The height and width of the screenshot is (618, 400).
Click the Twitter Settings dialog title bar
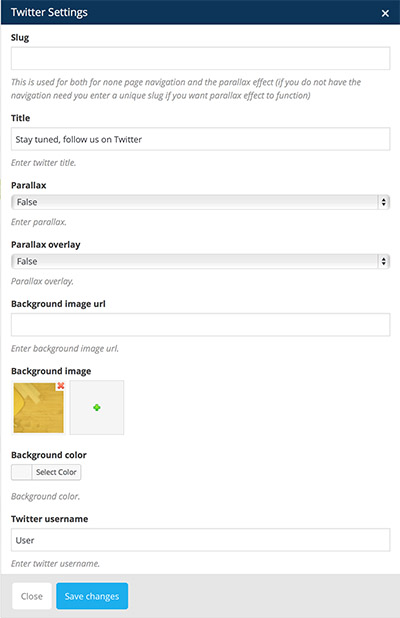[200, 13]
